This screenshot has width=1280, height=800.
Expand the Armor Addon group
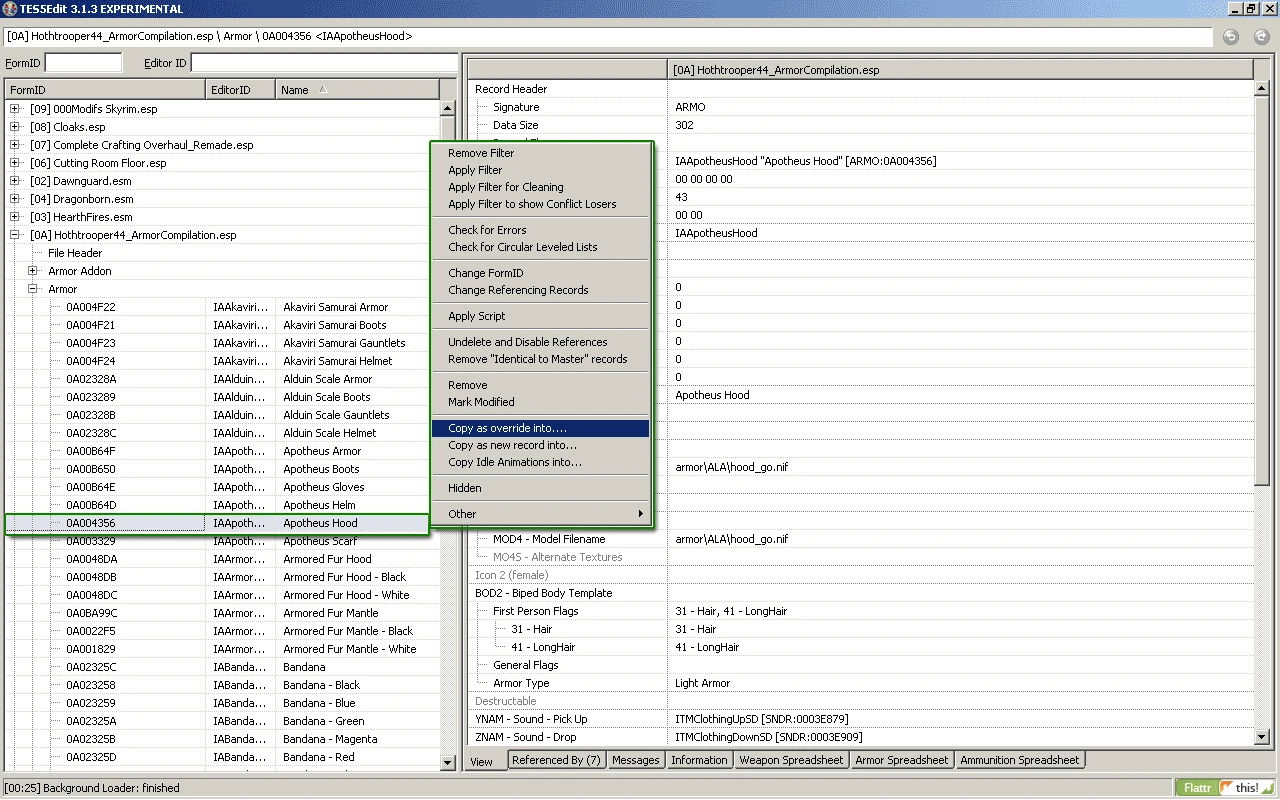tap(33, 271)
